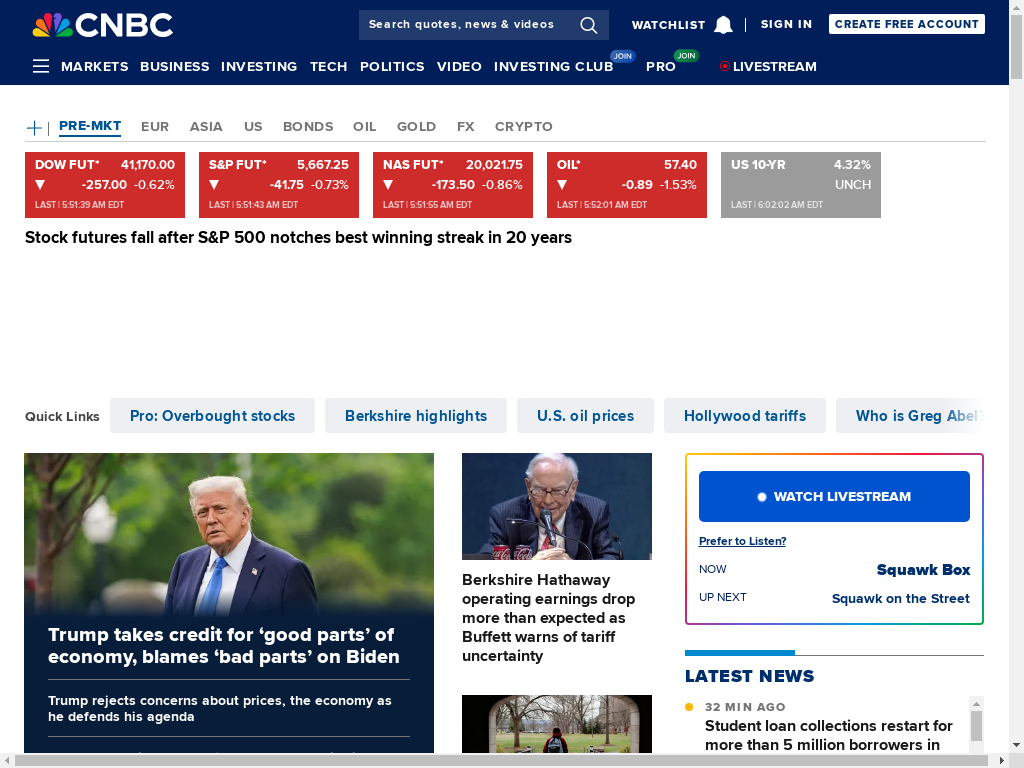The image size is (1024, 768).
Task: Open Investing Club in the nav bar
Action: (x=553, y=67)
